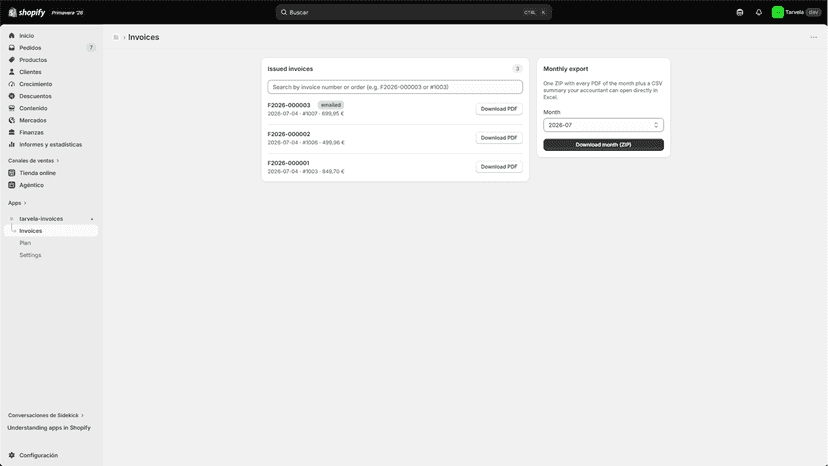The width and height of the screenshot is (828, 466).
Task: Click the Descuentos icon
Action: click(x=12, y=96)
